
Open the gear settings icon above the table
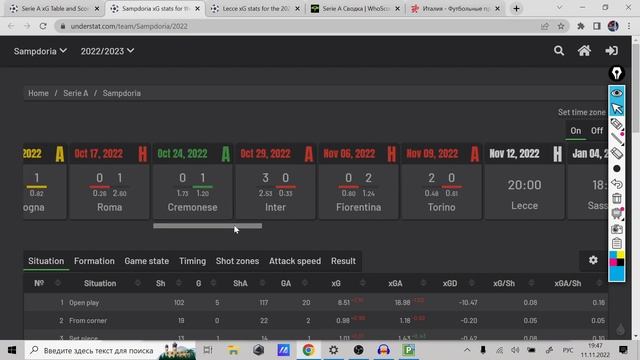(x=593, y=260)
